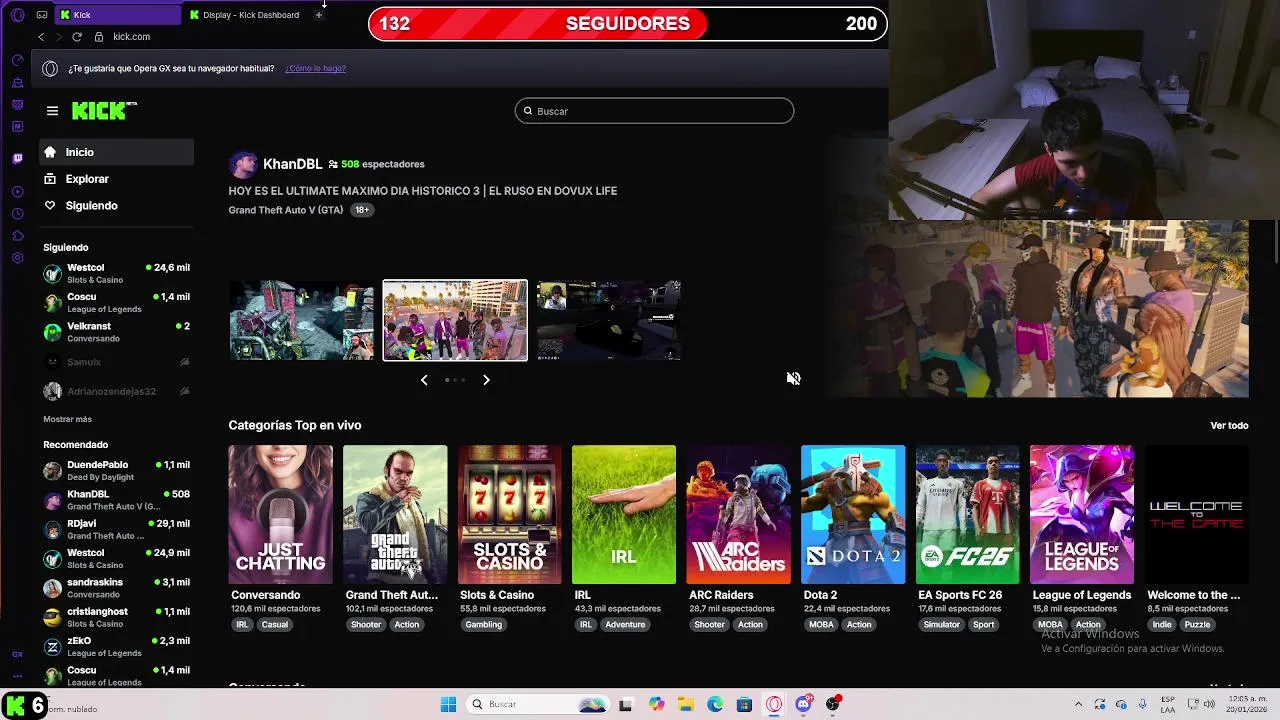The image size is (1280, 720).
Task: Open Microsoft Edge from the taskbar
Action: pyautogui.click(x=715, y=704)
